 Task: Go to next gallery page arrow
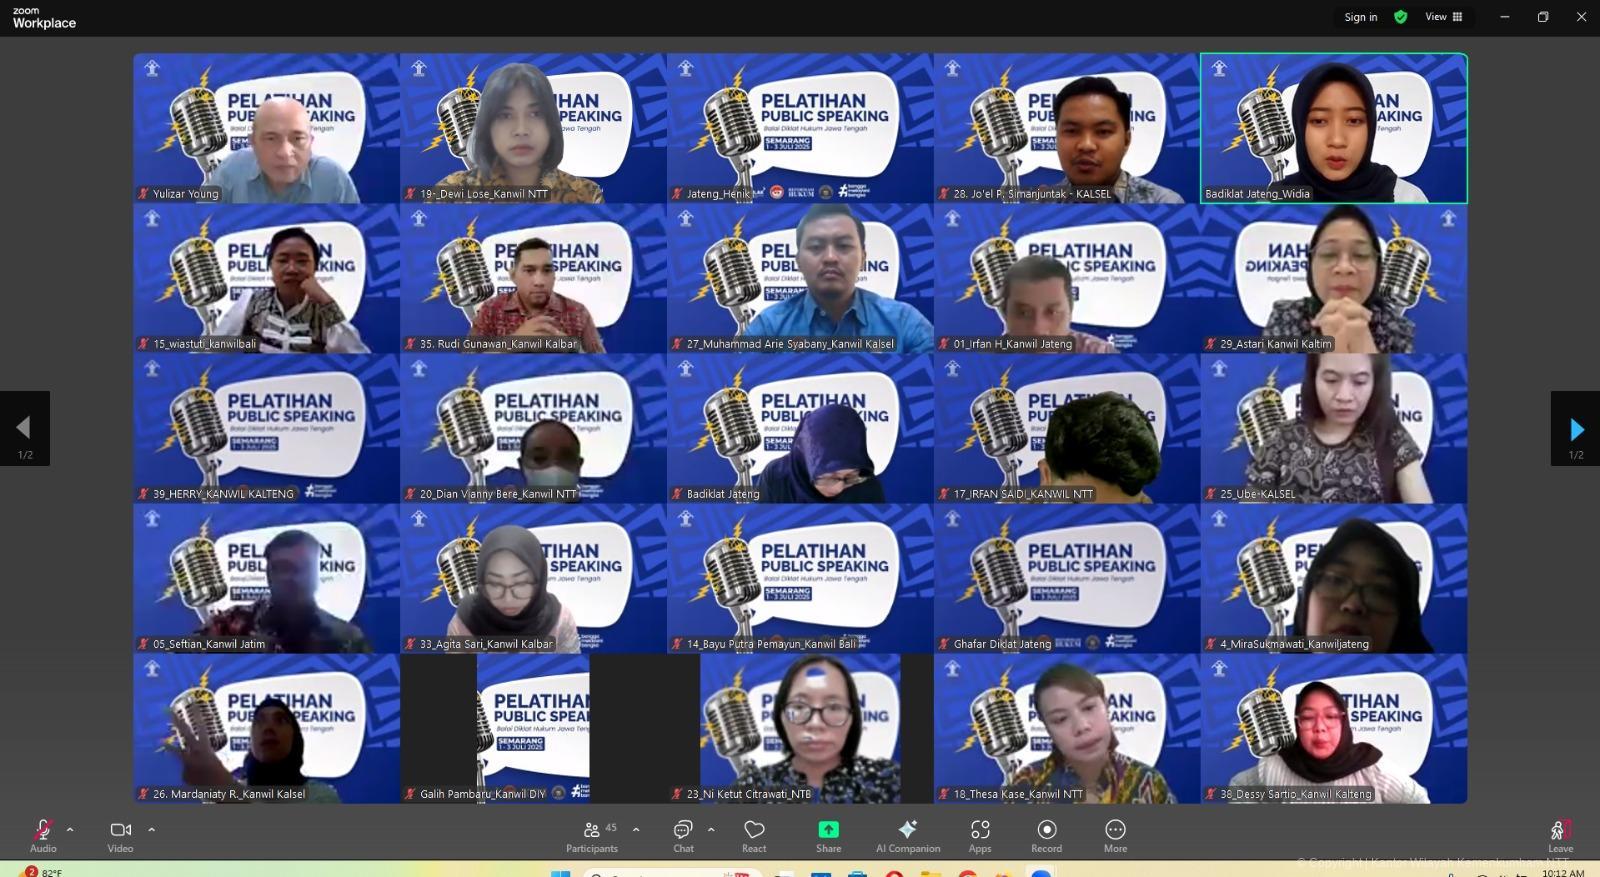[x=1575, y=429]
